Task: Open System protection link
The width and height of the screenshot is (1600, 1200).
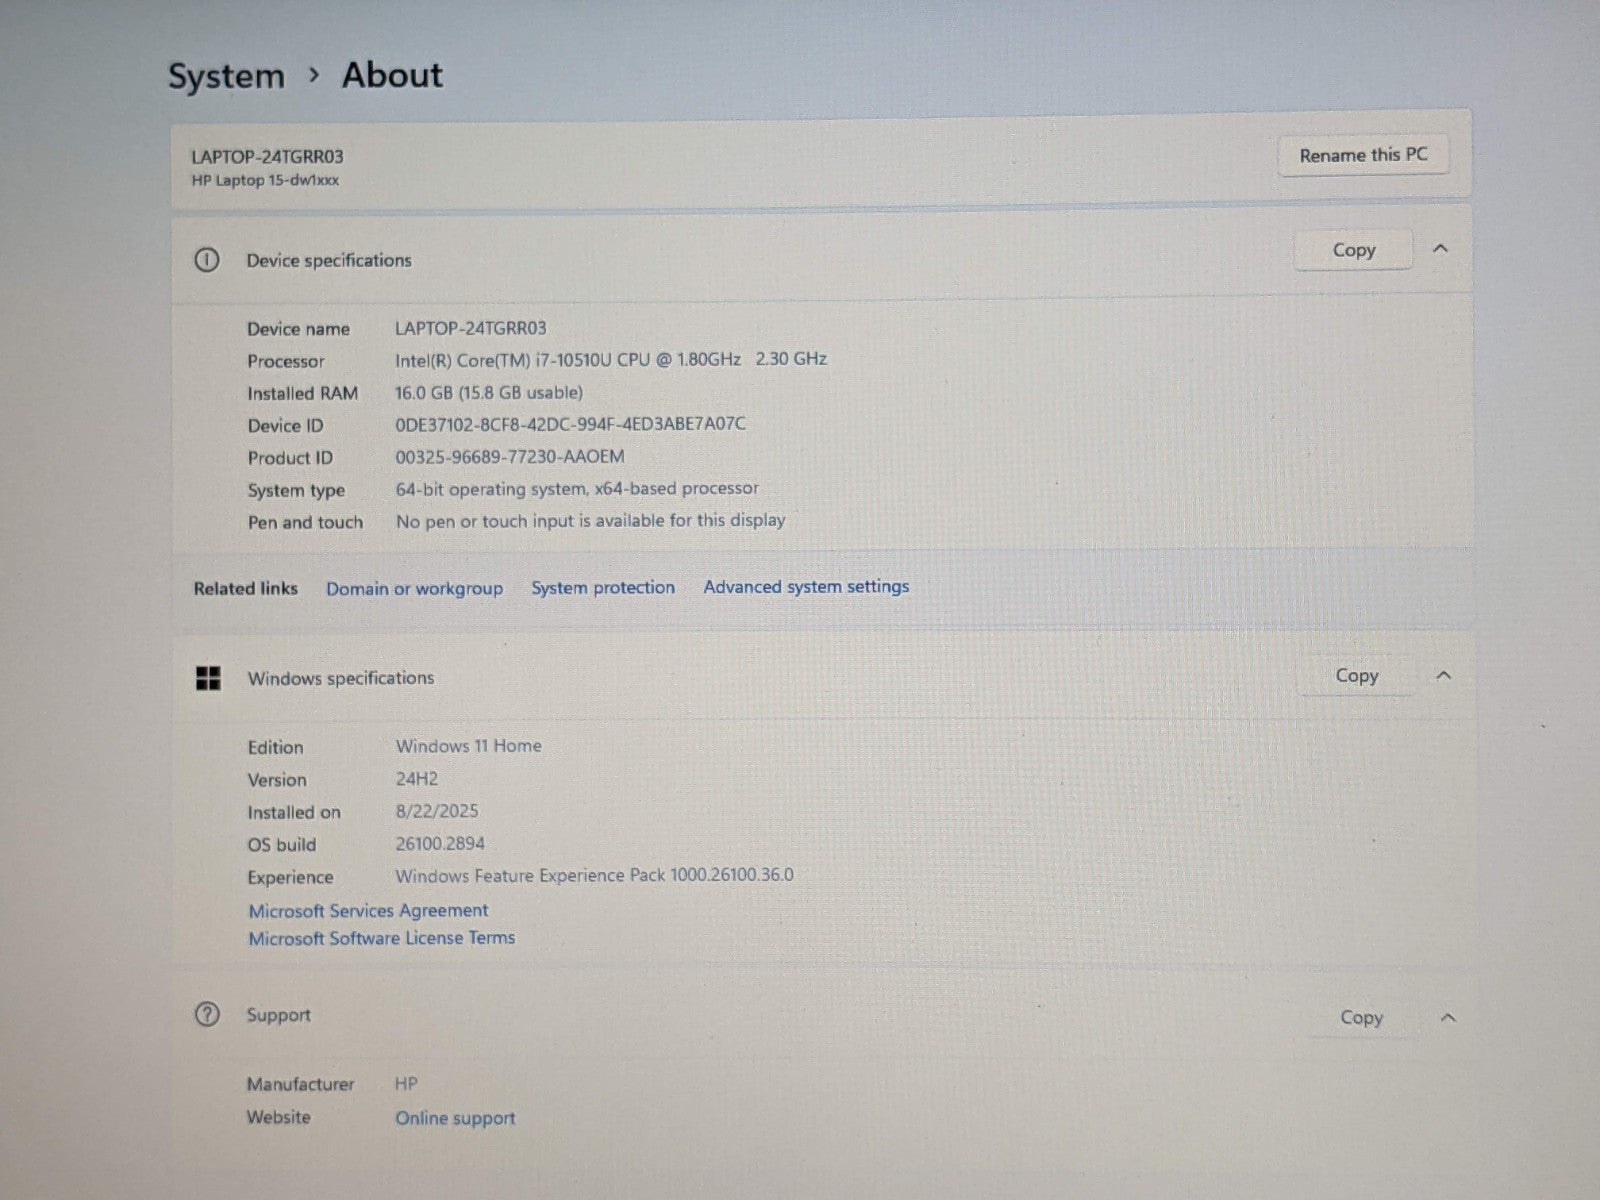Action: 603,588
